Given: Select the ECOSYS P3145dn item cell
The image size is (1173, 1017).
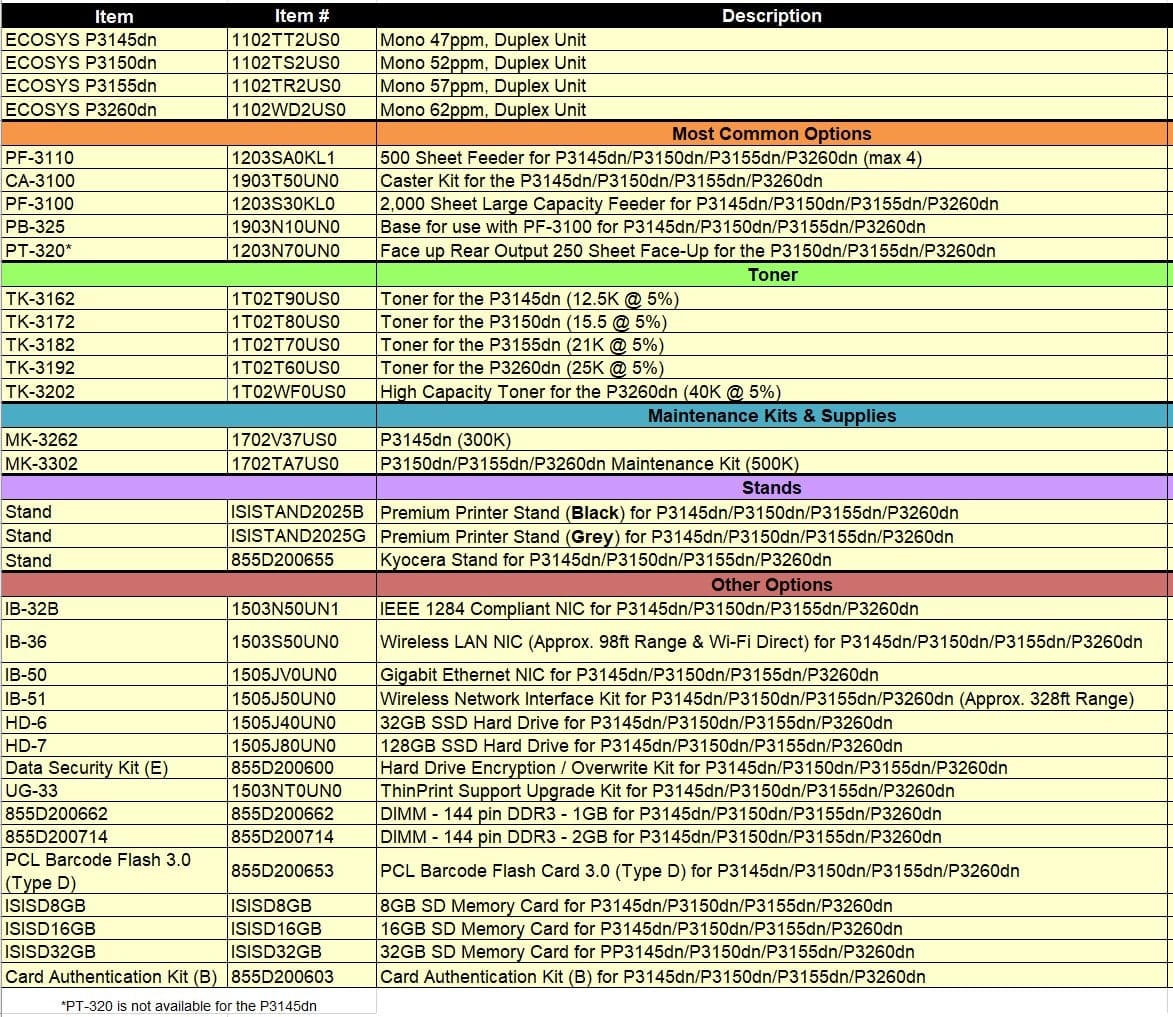Looking at the screenshot, I should click(114, 40).
